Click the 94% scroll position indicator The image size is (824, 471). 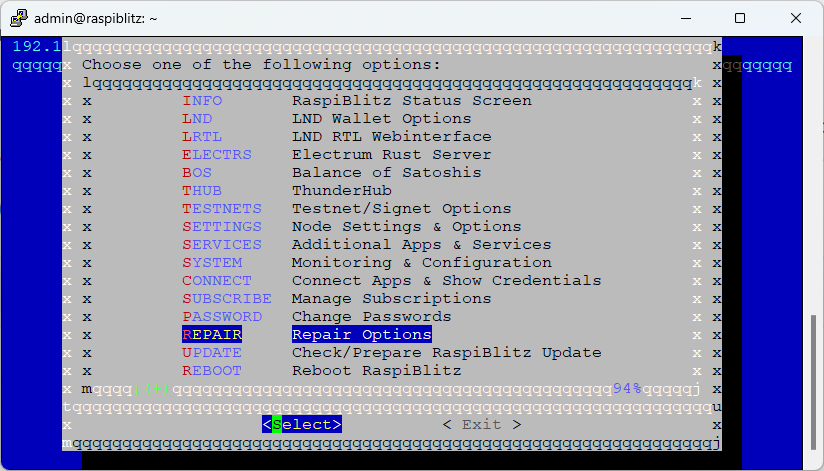pos(627,388)
